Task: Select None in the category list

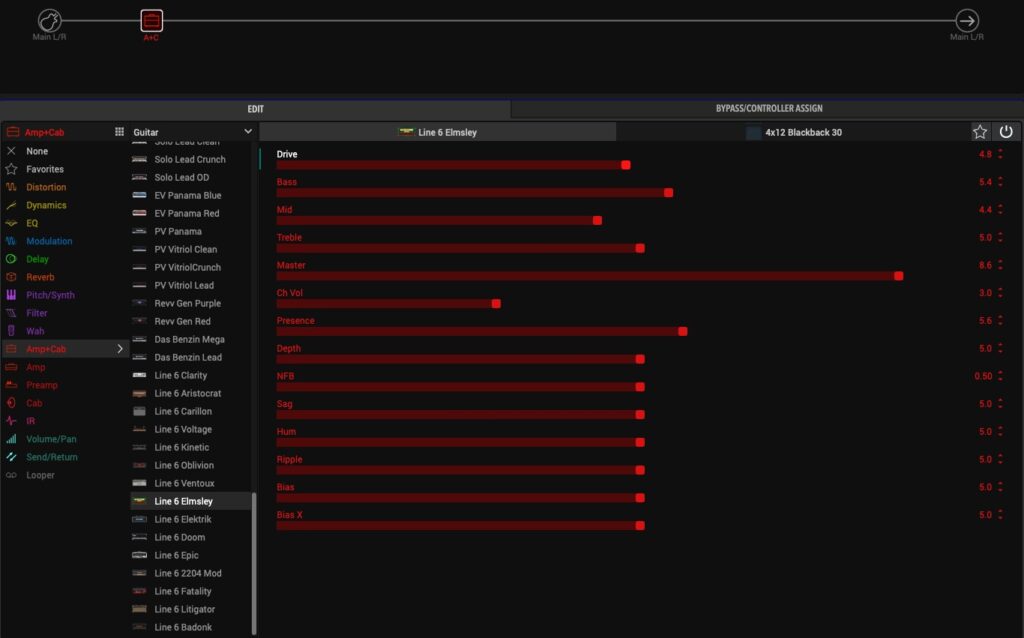Action: pyautogui.click(x=37, y=151)
